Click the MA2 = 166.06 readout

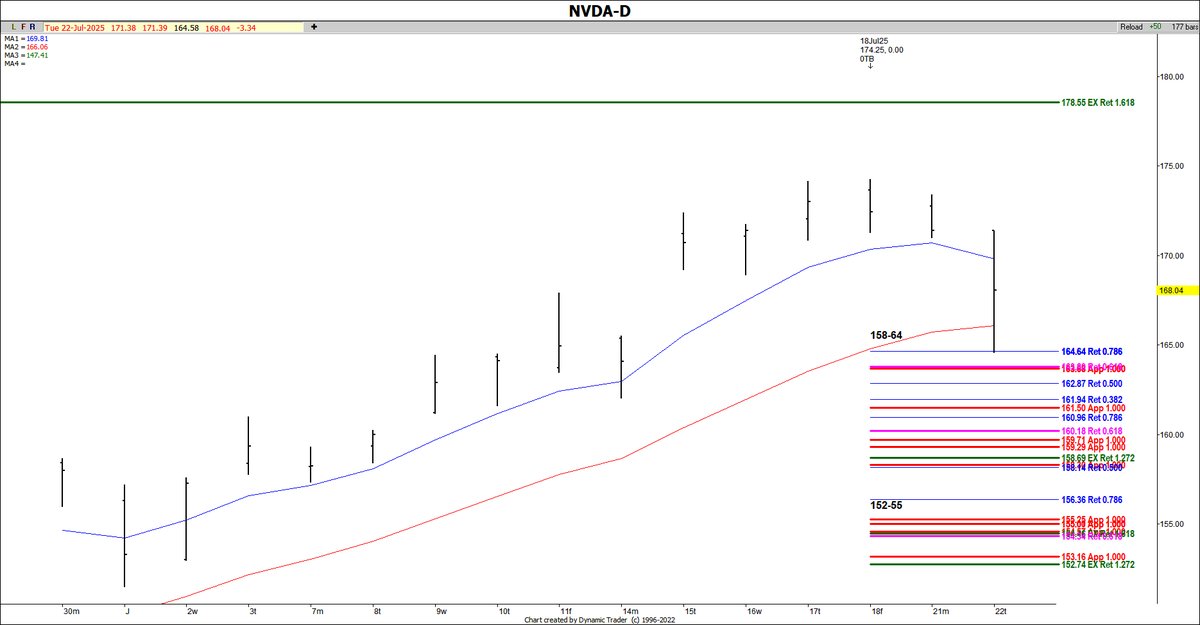(x=25, y=47)
